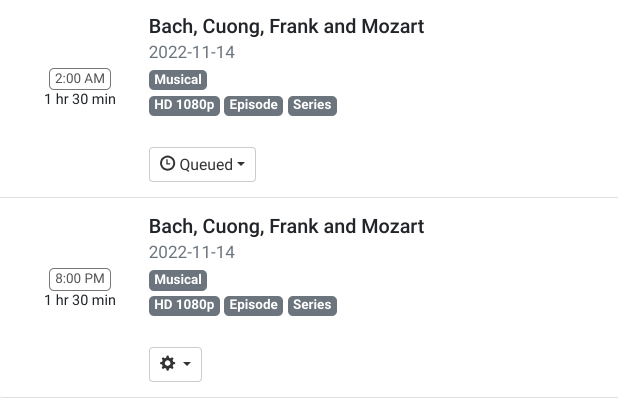Expand the Queued dropdown caret

[241, 165]
